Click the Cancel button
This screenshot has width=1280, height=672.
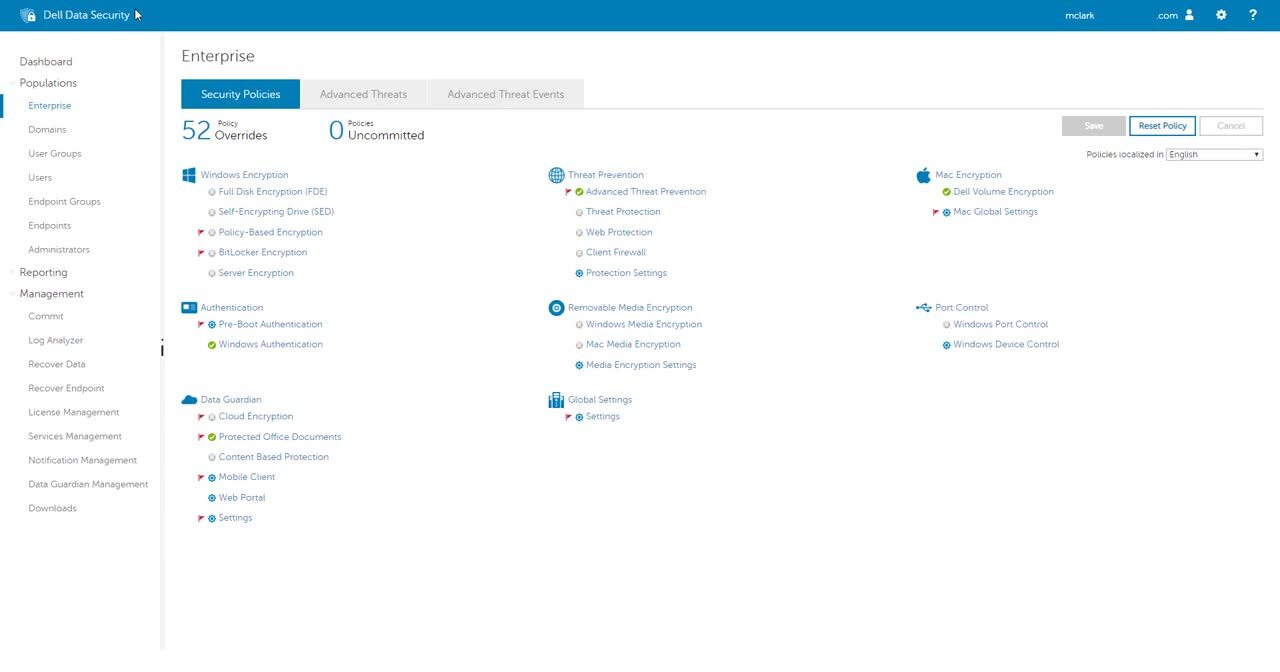(1230, 126)
